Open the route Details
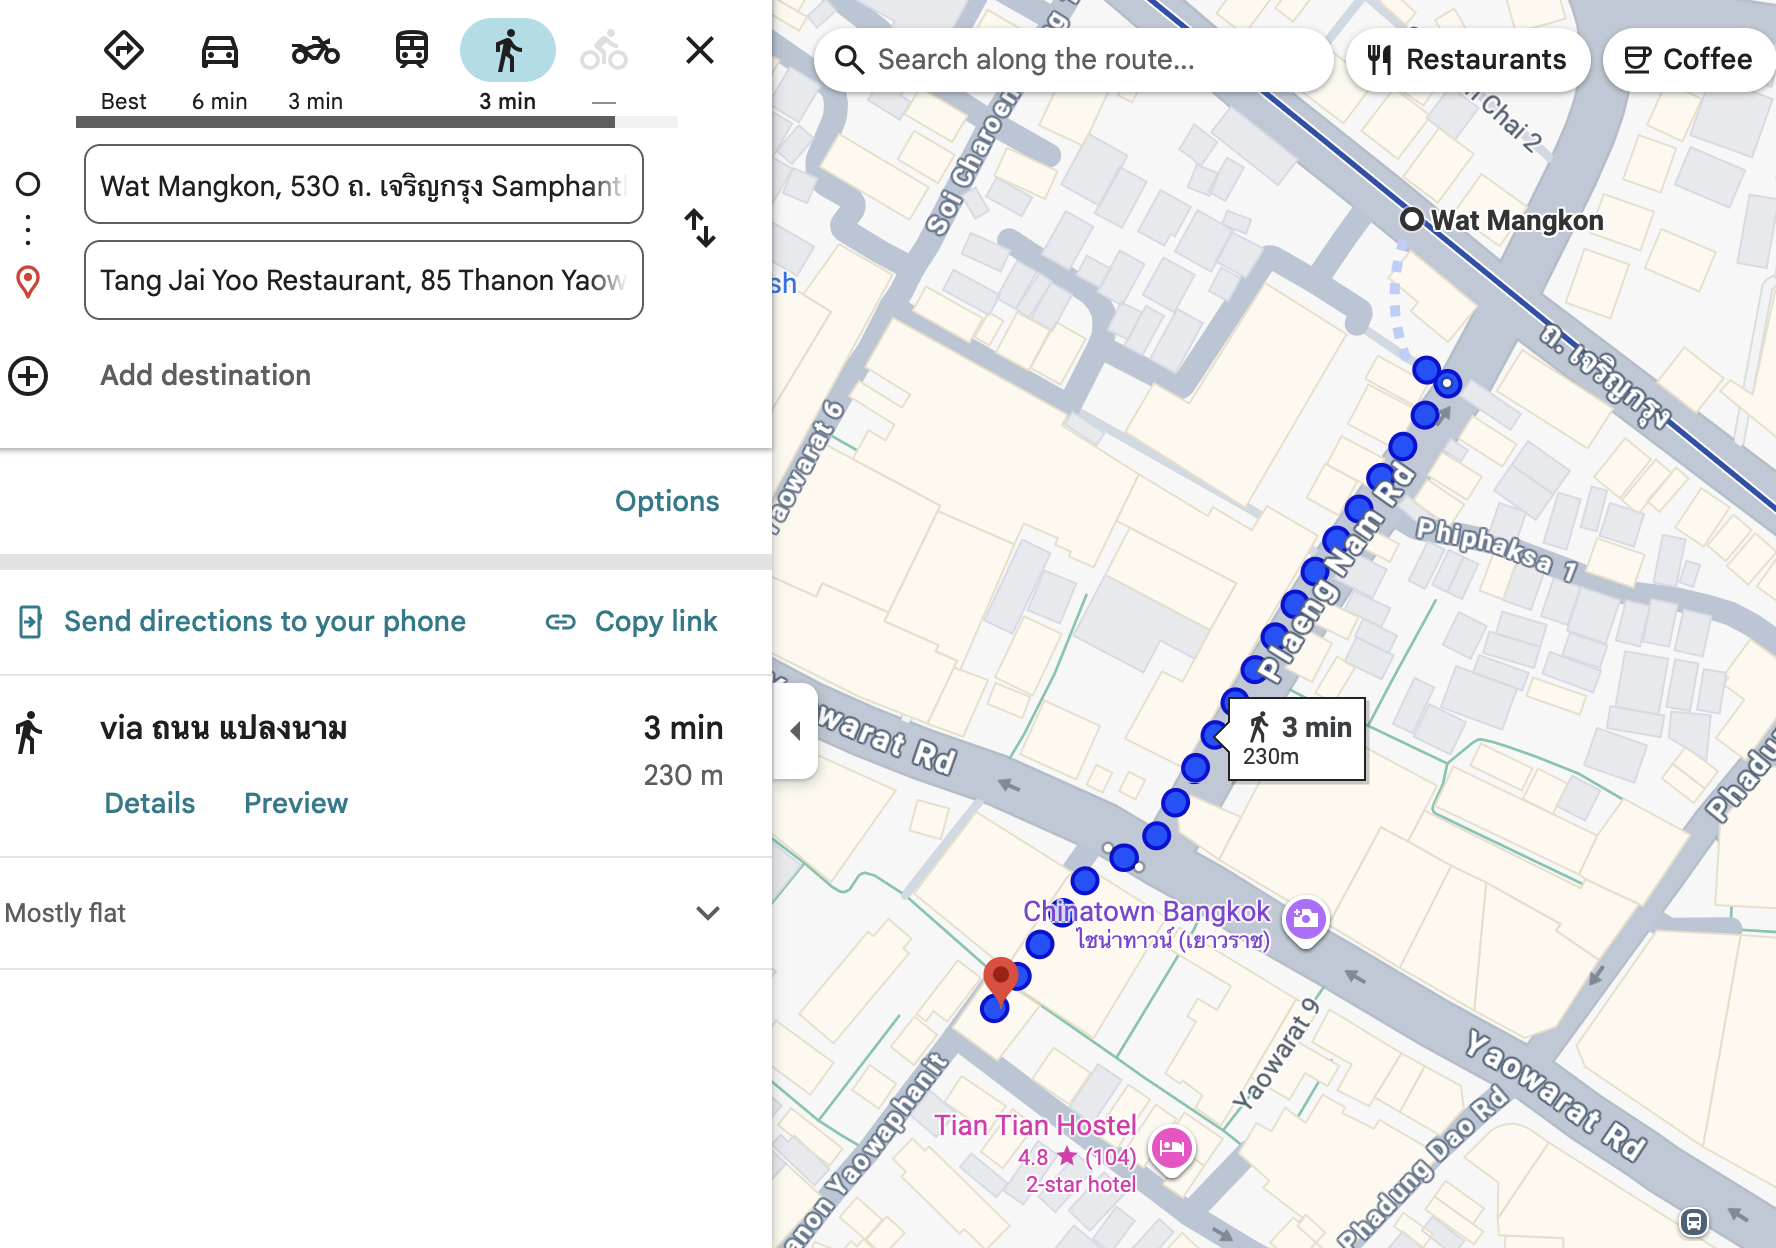 click(150, 803)
